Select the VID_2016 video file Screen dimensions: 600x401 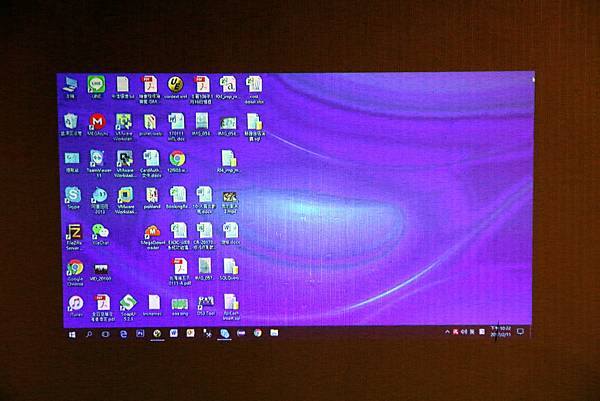tap(101, 272)
